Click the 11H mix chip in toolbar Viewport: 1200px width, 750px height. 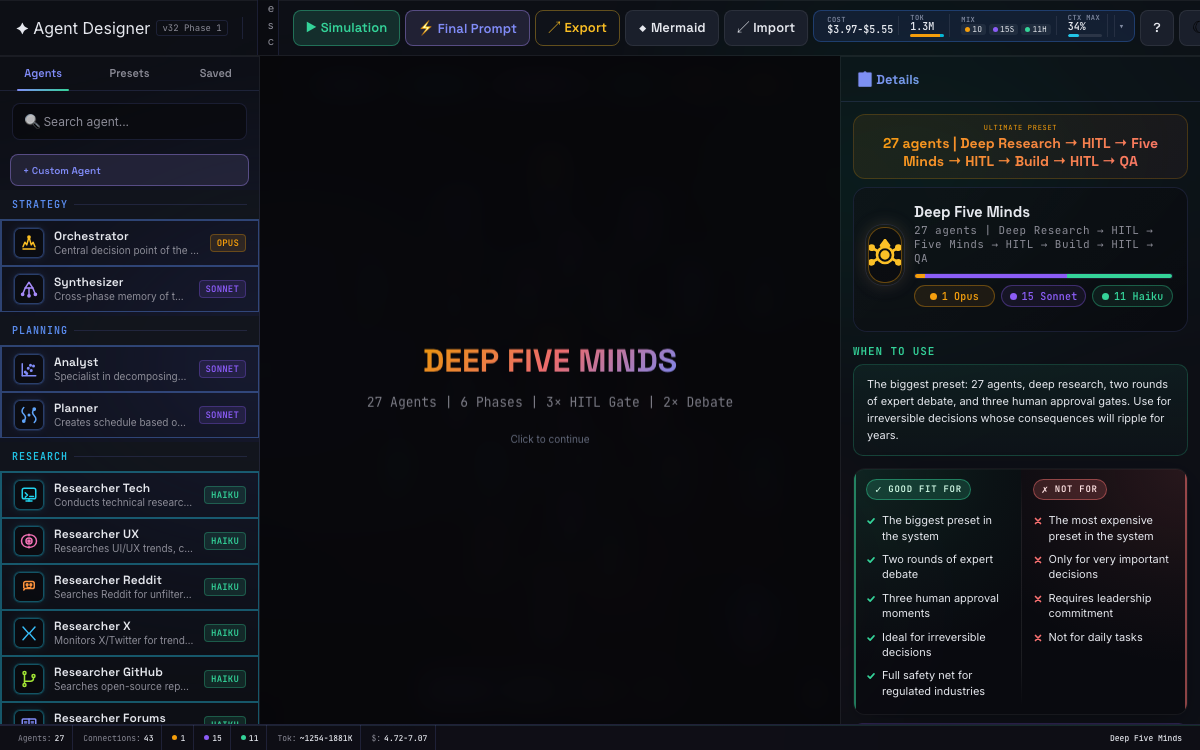coord(1034,31)
